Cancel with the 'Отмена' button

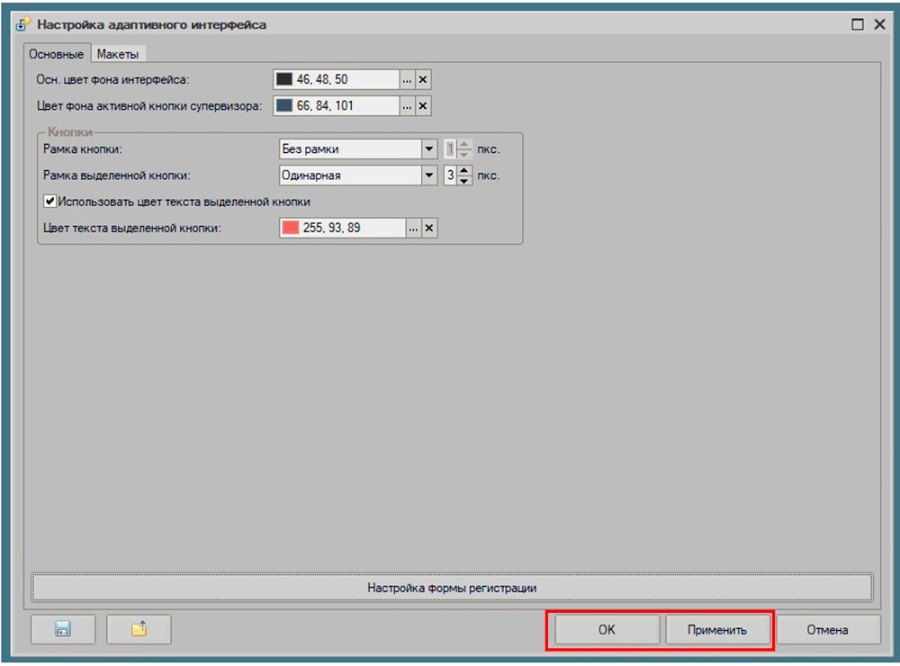(828, 629)
